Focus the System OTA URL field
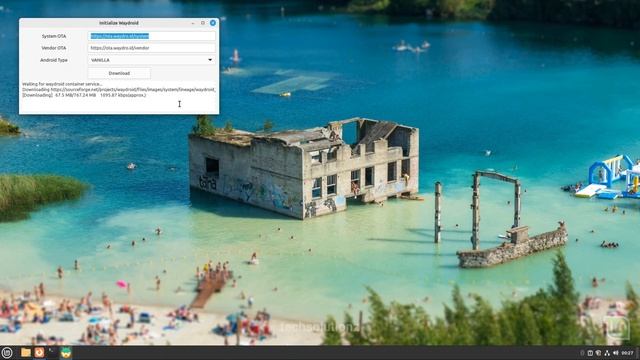 [151, 36]
